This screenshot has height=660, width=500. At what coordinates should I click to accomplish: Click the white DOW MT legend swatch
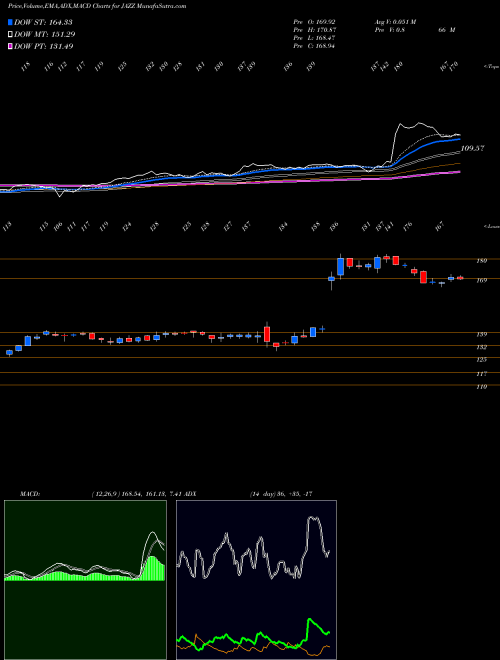click(x=10, y=34)
